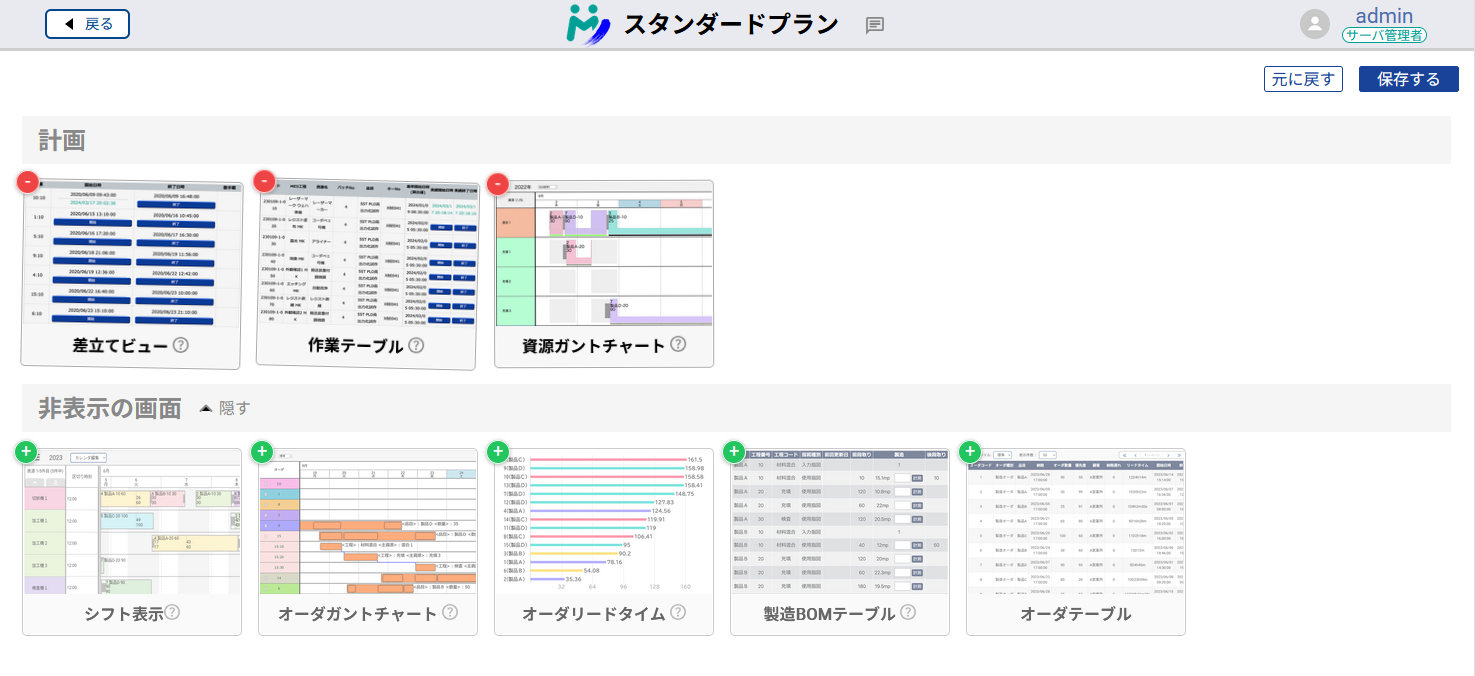Open the comment bubble icon beside スタンダードプラン
The height and width of the screenshot is (676, 1475).
875,24
